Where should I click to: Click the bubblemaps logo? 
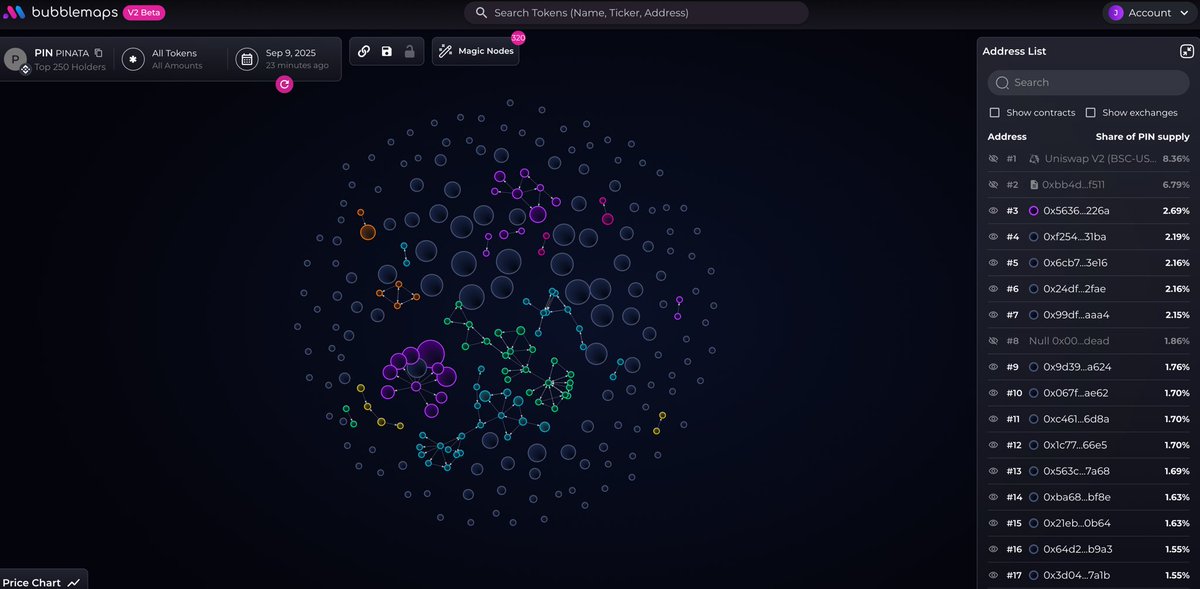click(x=59, y=13)
